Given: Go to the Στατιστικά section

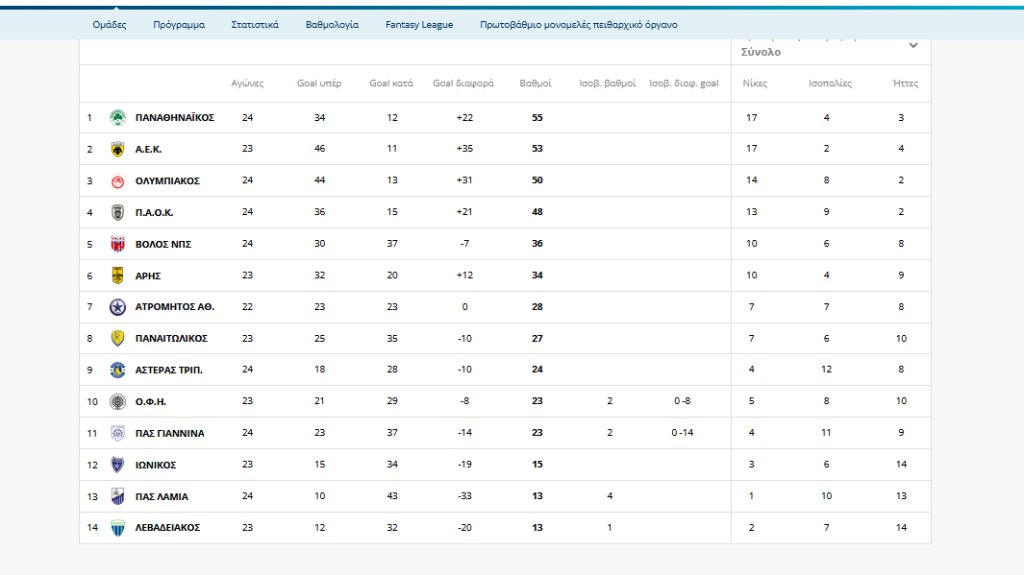Looking at the screenshot, I should point(255,25).
